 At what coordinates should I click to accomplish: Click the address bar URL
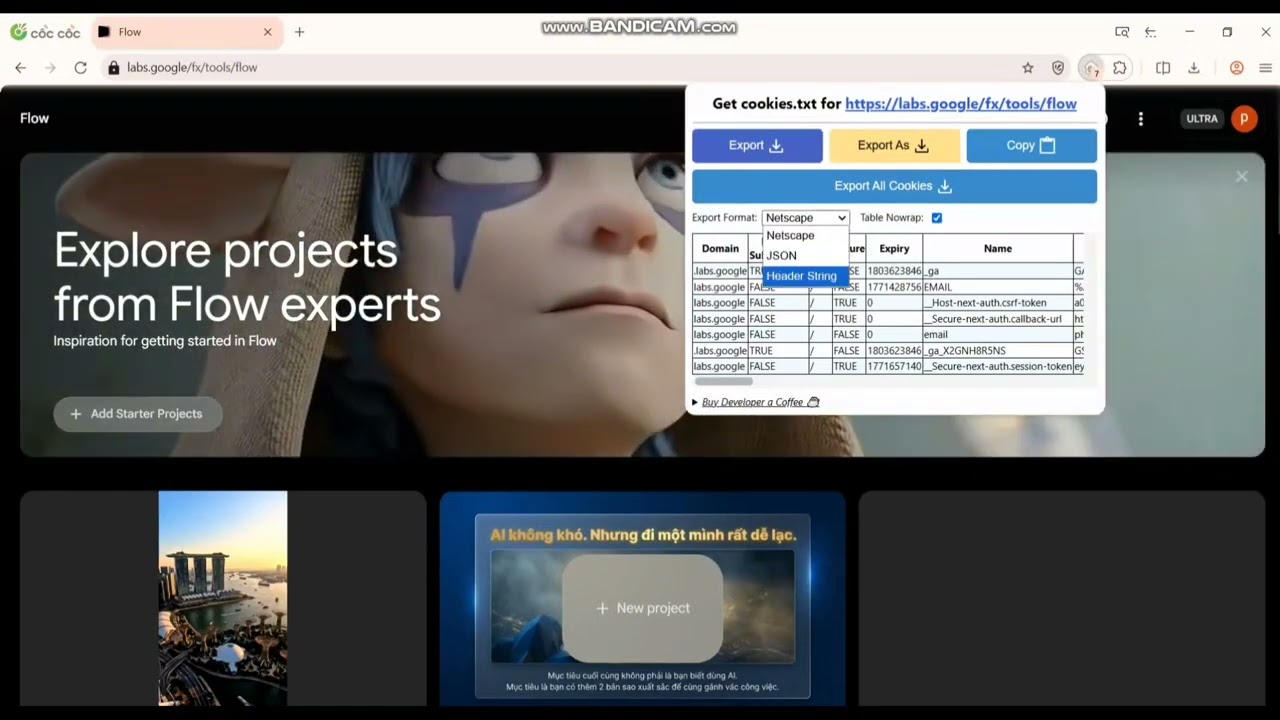click(192, 68)
